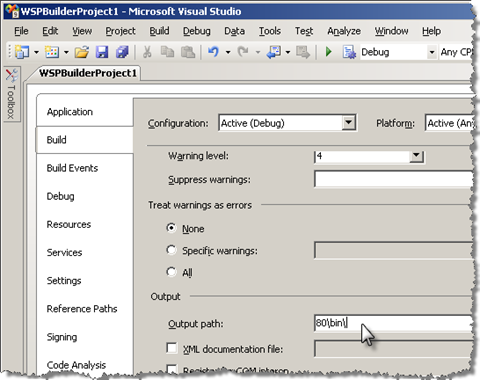Screen dimensions: 480x380
Task: Switch to the Signing tab
Action: coord(84,337)
